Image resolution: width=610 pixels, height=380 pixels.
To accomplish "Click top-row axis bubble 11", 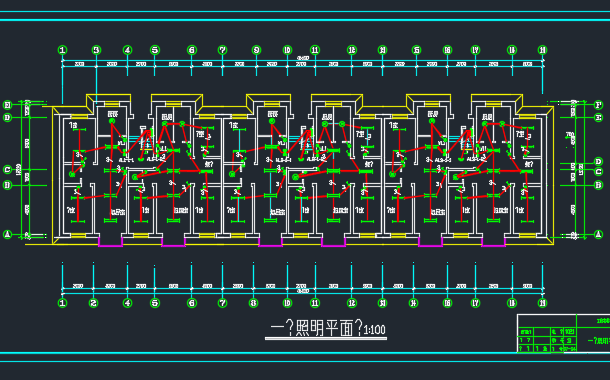I will click(315, 50).
